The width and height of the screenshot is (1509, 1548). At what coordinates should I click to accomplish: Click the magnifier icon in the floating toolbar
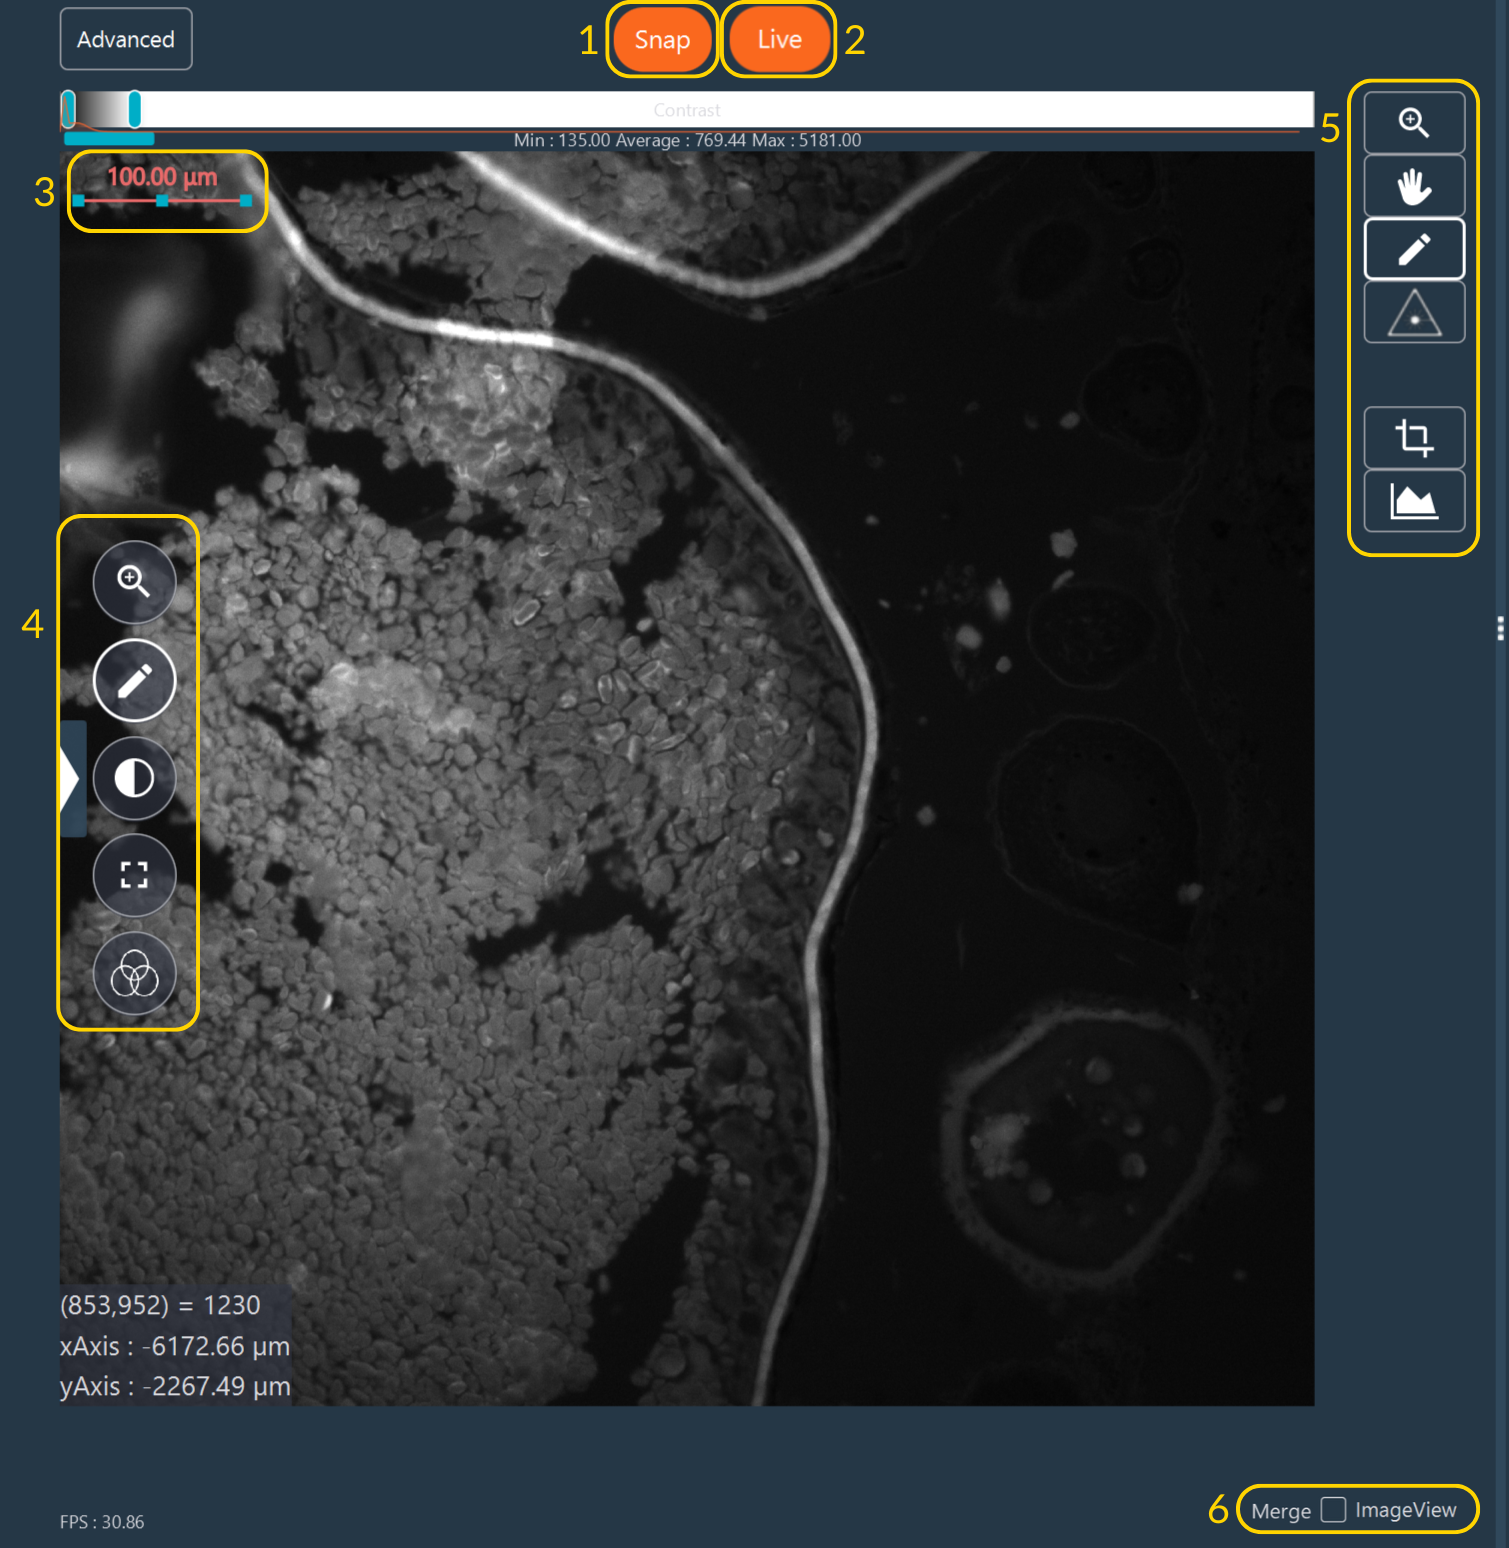click(134, 582)
